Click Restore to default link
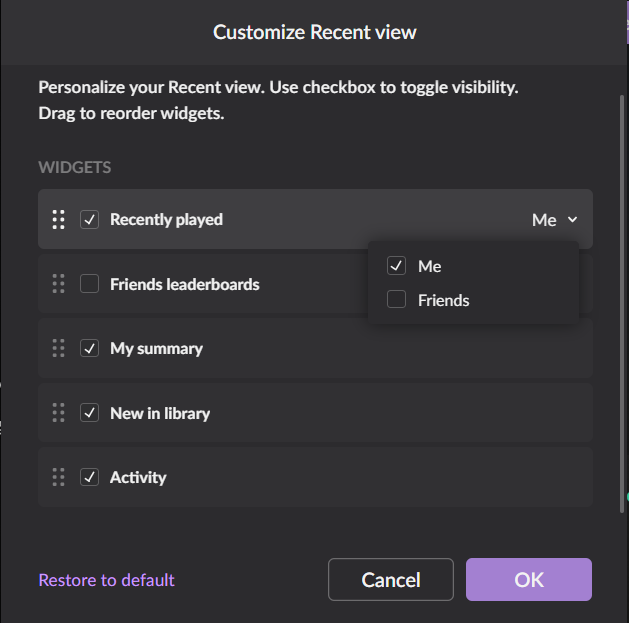 click(107, 580)
